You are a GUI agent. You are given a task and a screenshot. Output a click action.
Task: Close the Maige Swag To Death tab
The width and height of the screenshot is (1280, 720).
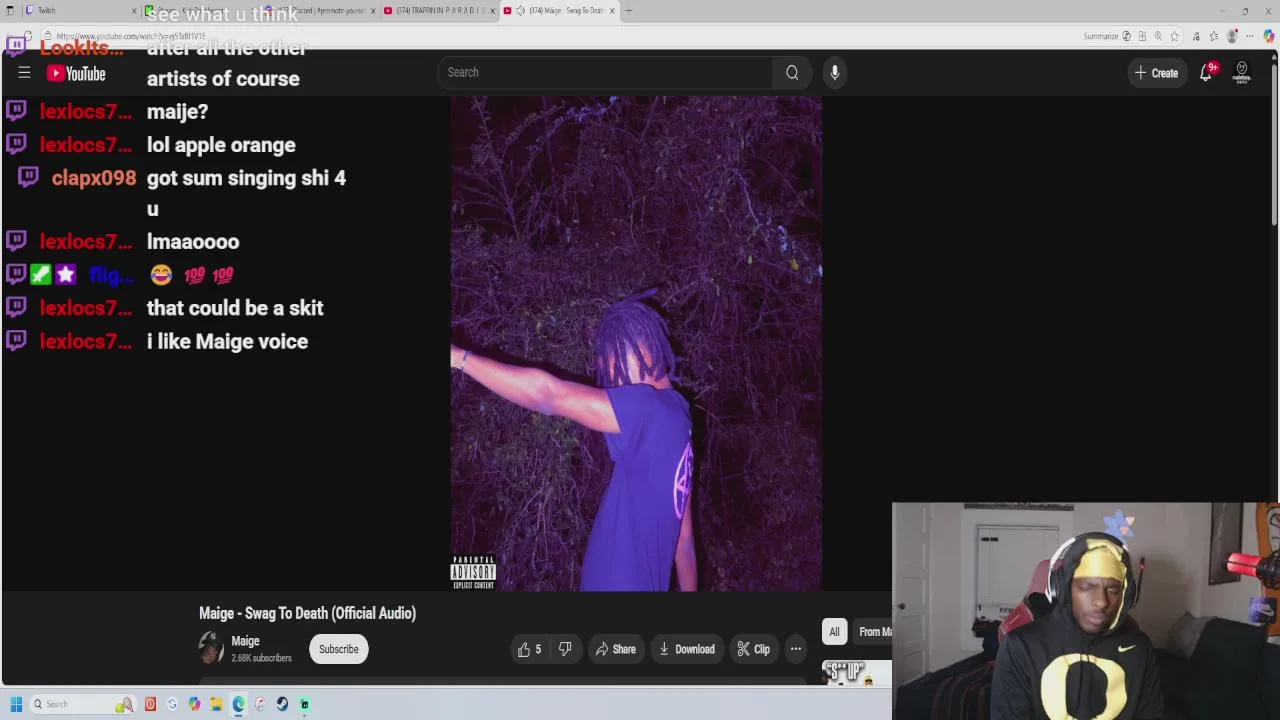(612, 10)
